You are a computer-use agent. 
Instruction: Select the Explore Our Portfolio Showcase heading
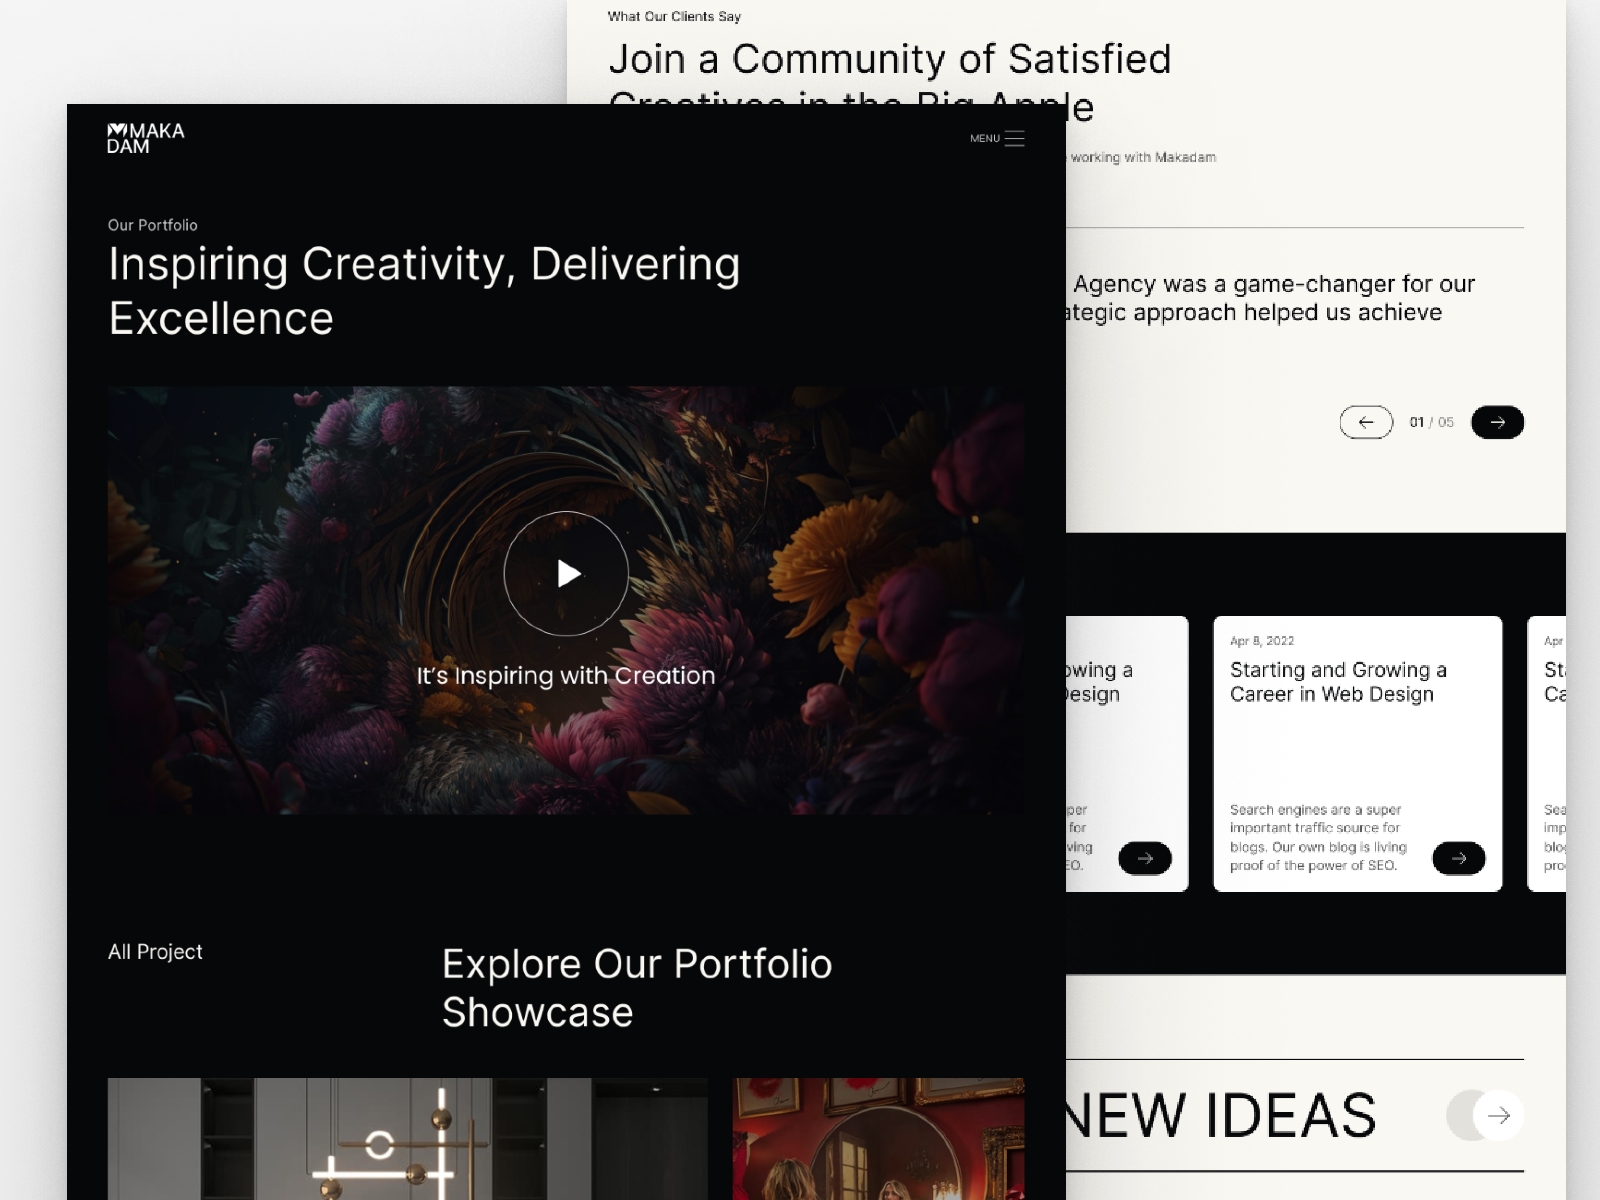(637, 988)
